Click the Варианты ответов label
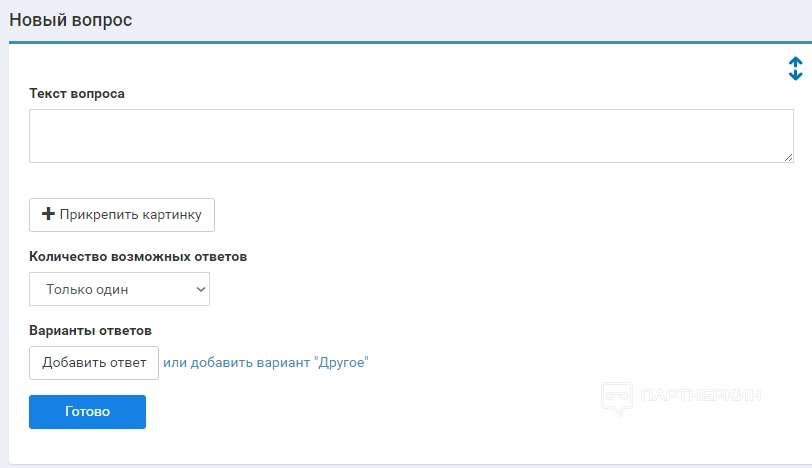 coord(90,330)
